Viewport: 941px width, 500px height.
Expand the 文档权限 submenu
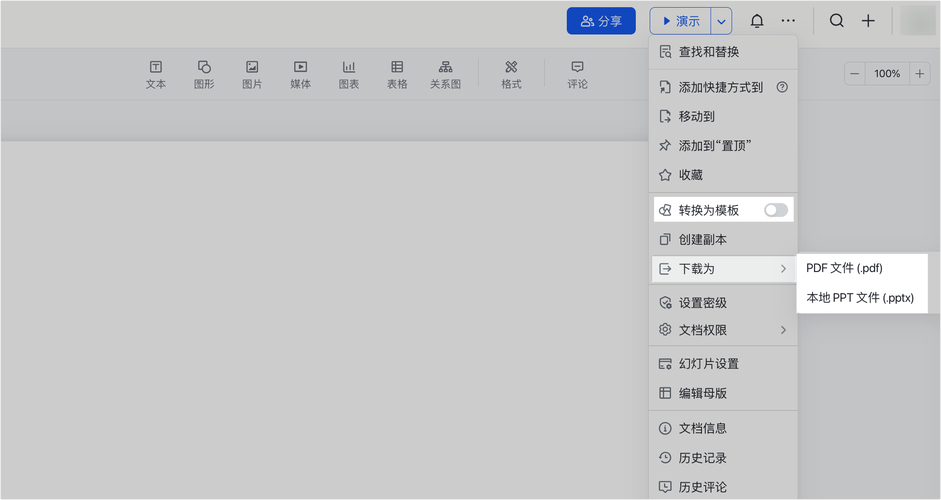click(722, 330)
